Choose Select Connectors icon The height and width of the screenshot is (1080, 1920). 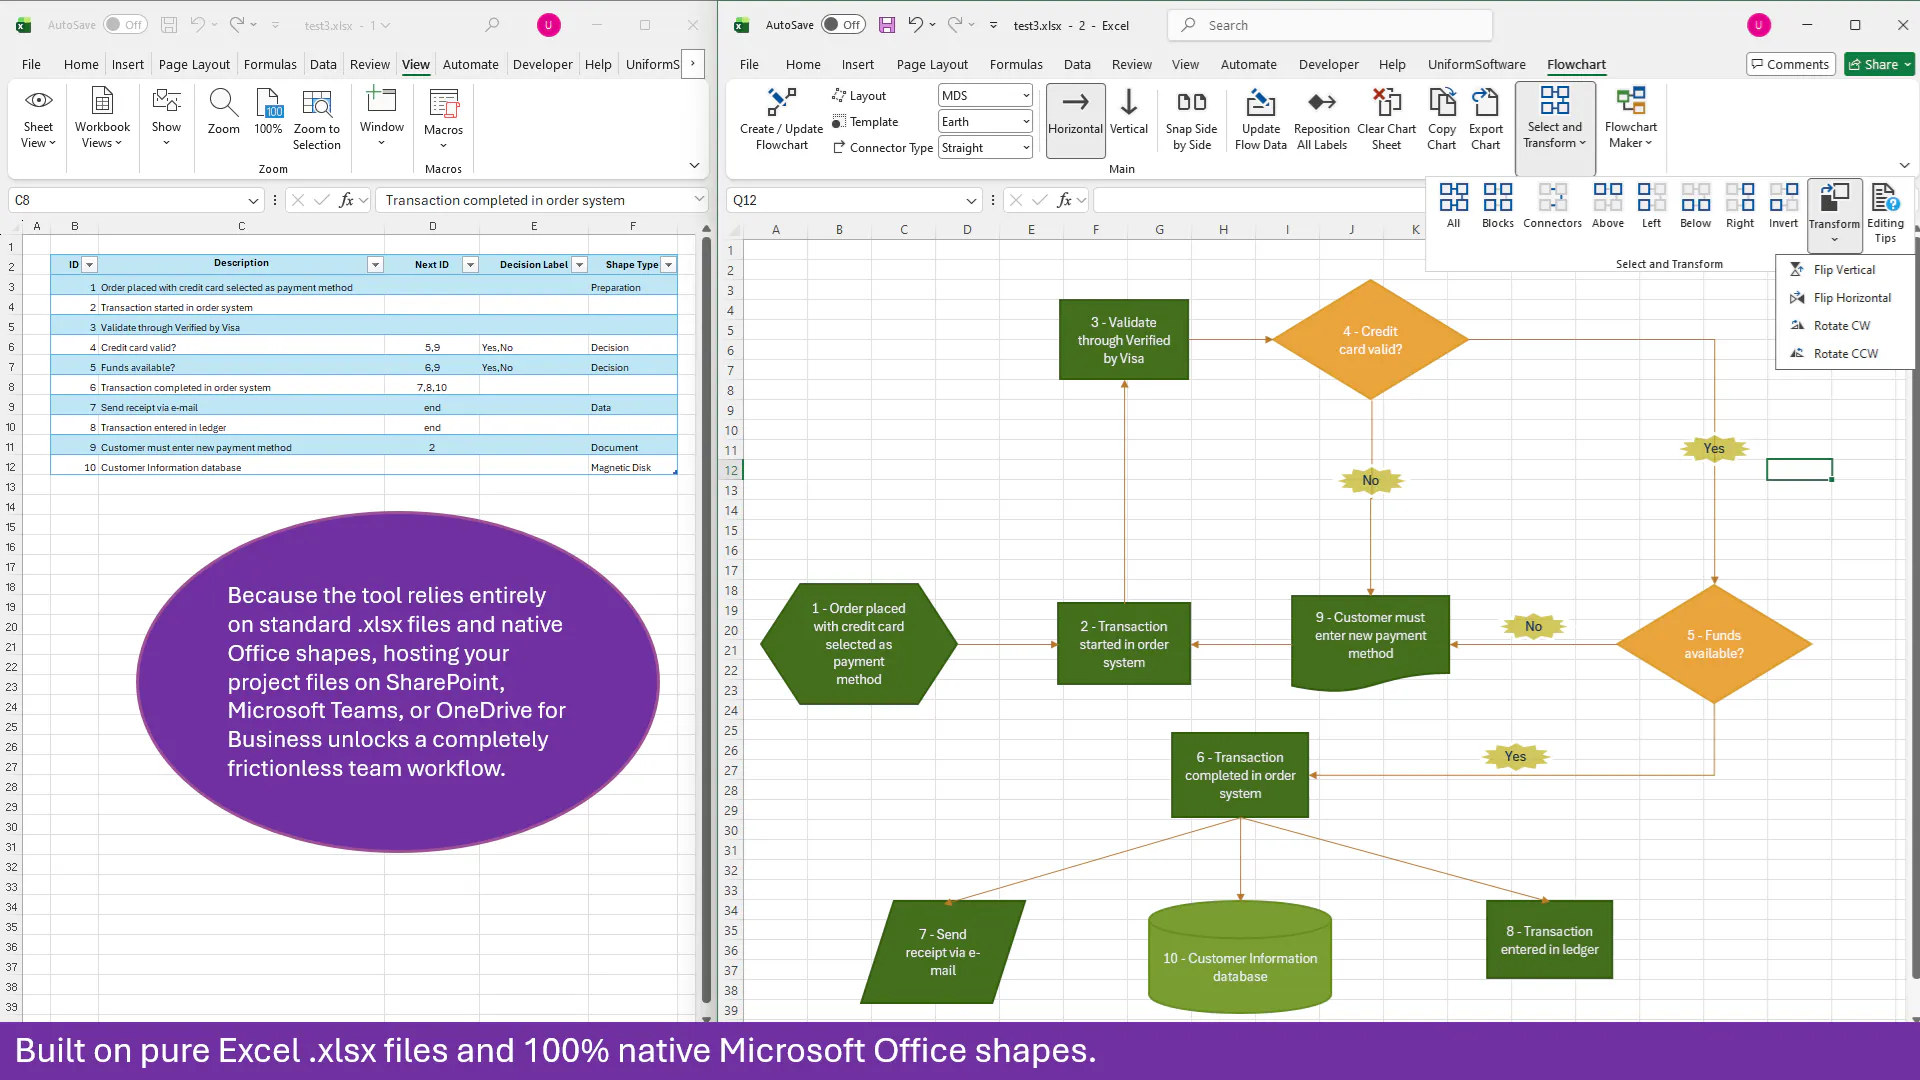pos(1552,205)
